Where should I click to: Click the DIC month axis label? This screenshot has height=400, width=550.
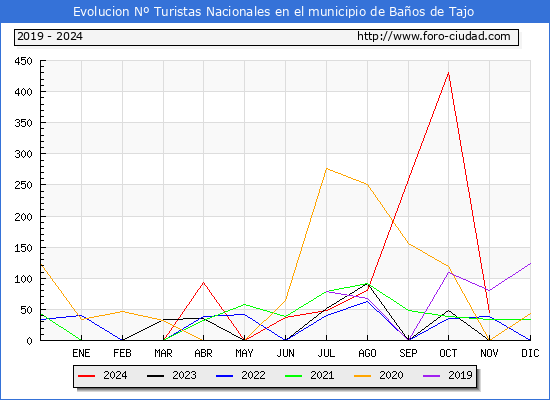tap(530, 353)
